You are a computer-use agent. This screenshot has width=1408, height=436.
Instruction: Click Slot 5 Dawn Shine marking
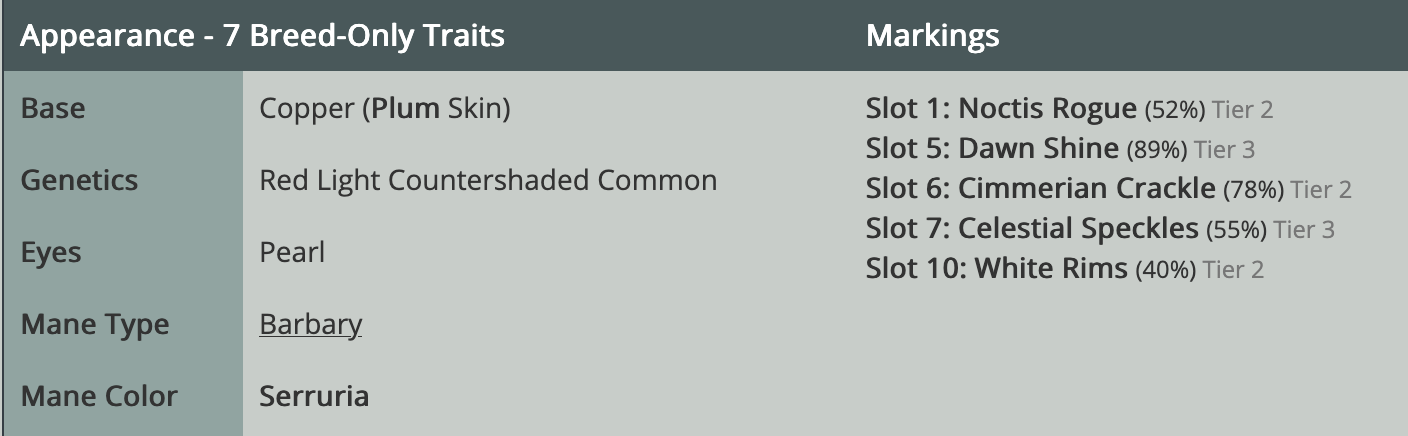[992, 149]
